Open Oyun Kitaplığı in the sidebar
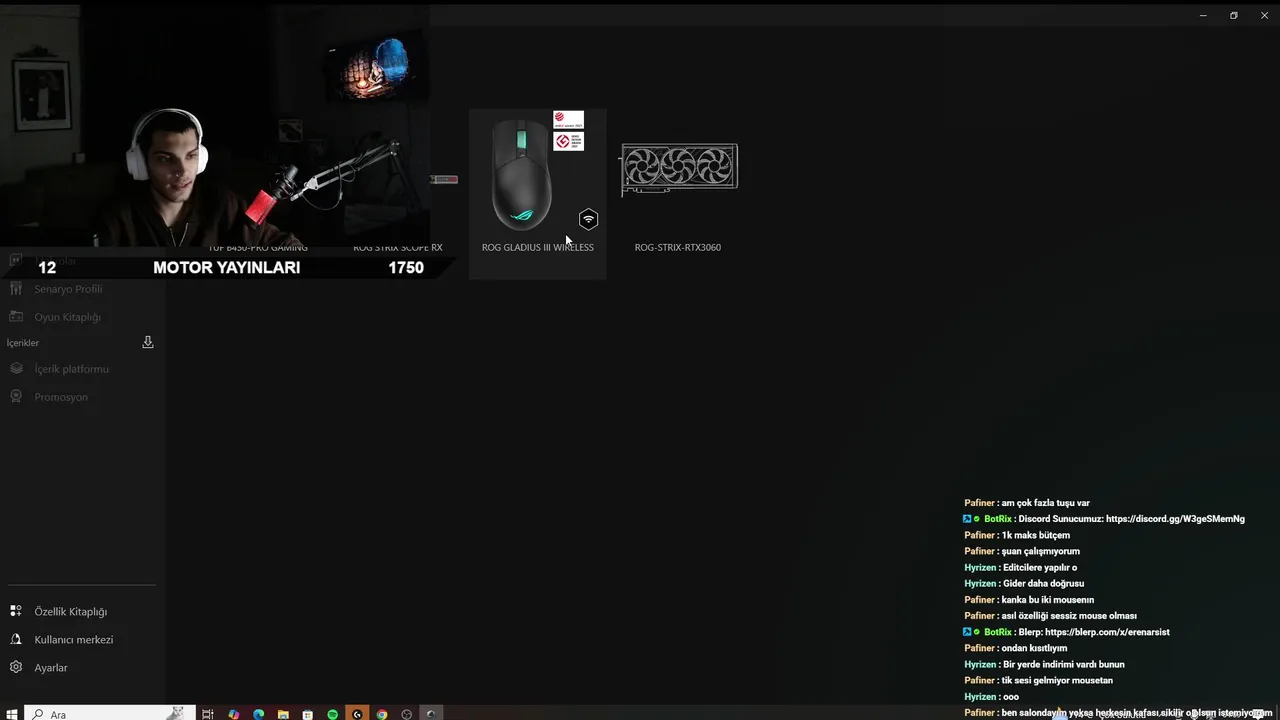This screenshot has width=1280, height=720. [67, 317]
